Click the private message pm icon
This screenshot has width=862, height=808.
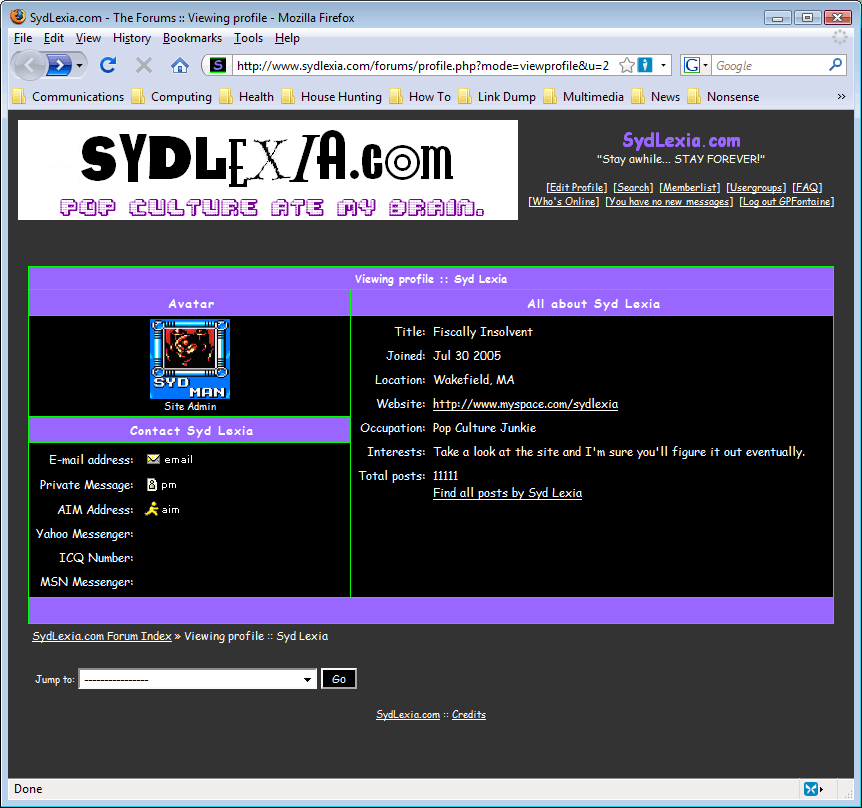click(152, 484)
